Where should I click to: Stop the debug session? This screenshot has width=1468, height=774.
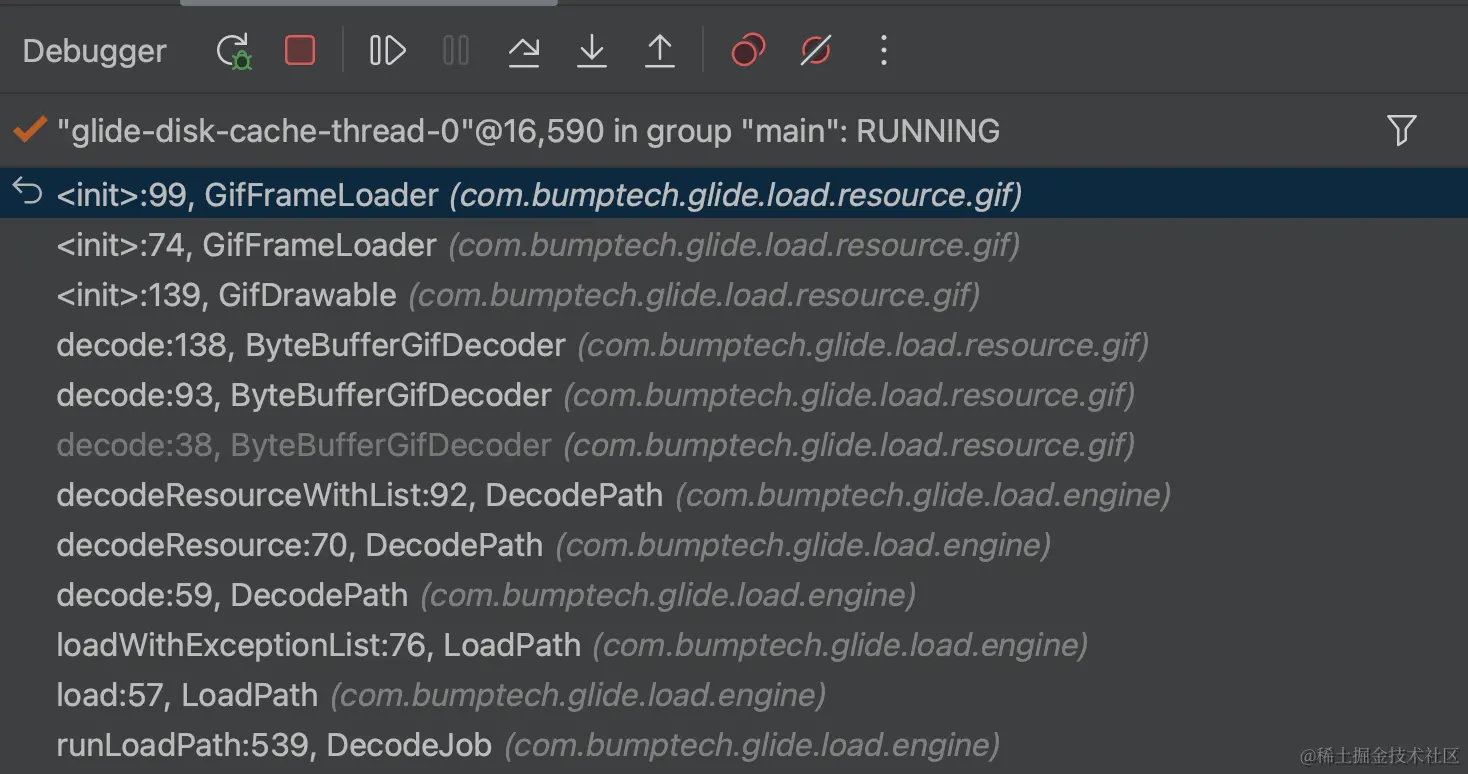tap(300, 50)
